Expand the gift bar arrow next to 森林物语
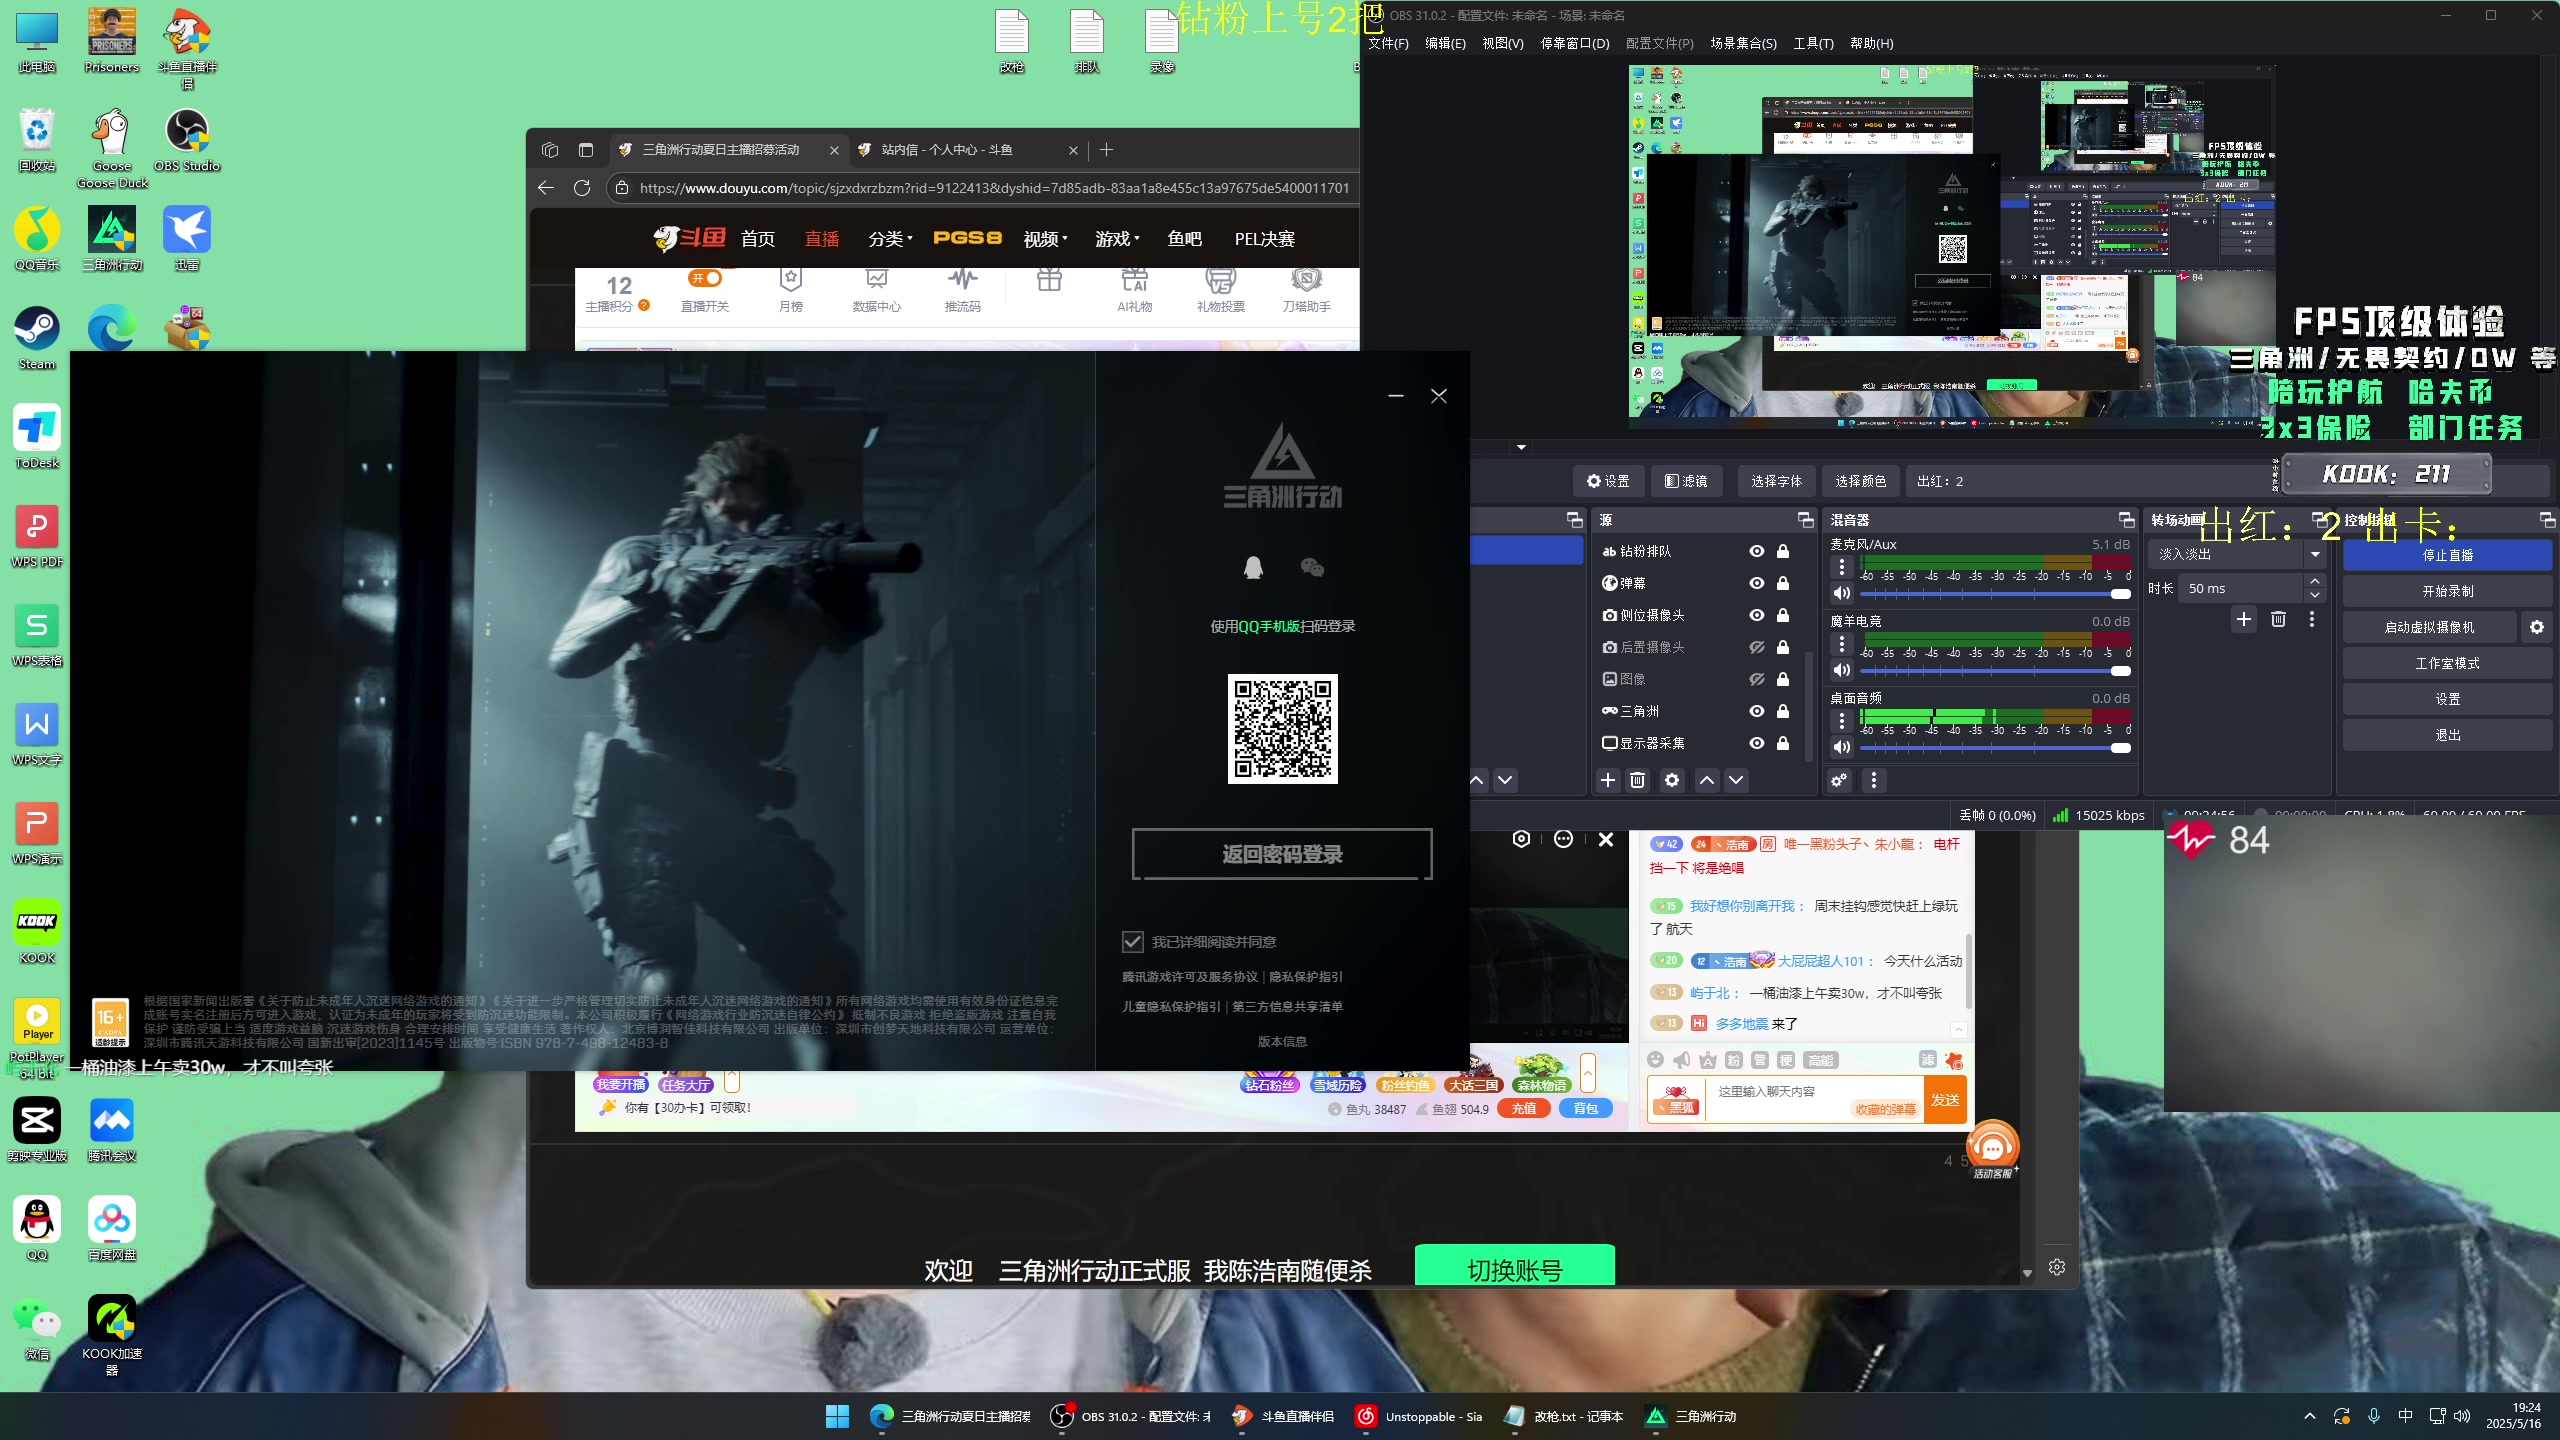The image size is (2560, 1440). pyautogui.click(x=1587, y=1073)
